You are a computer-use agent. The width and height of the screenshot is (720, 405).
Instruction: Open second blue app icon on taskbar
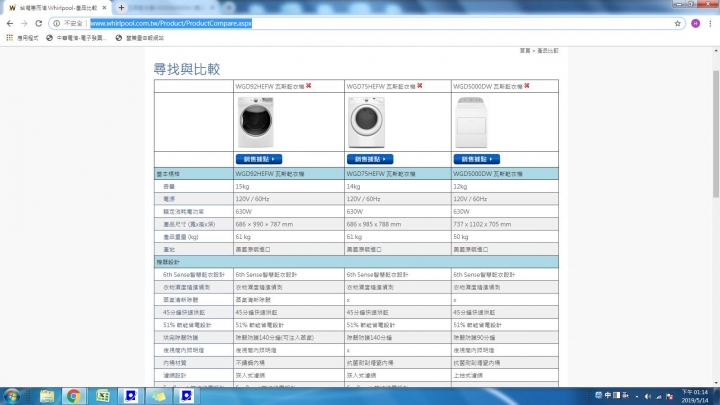pos(186,396)
